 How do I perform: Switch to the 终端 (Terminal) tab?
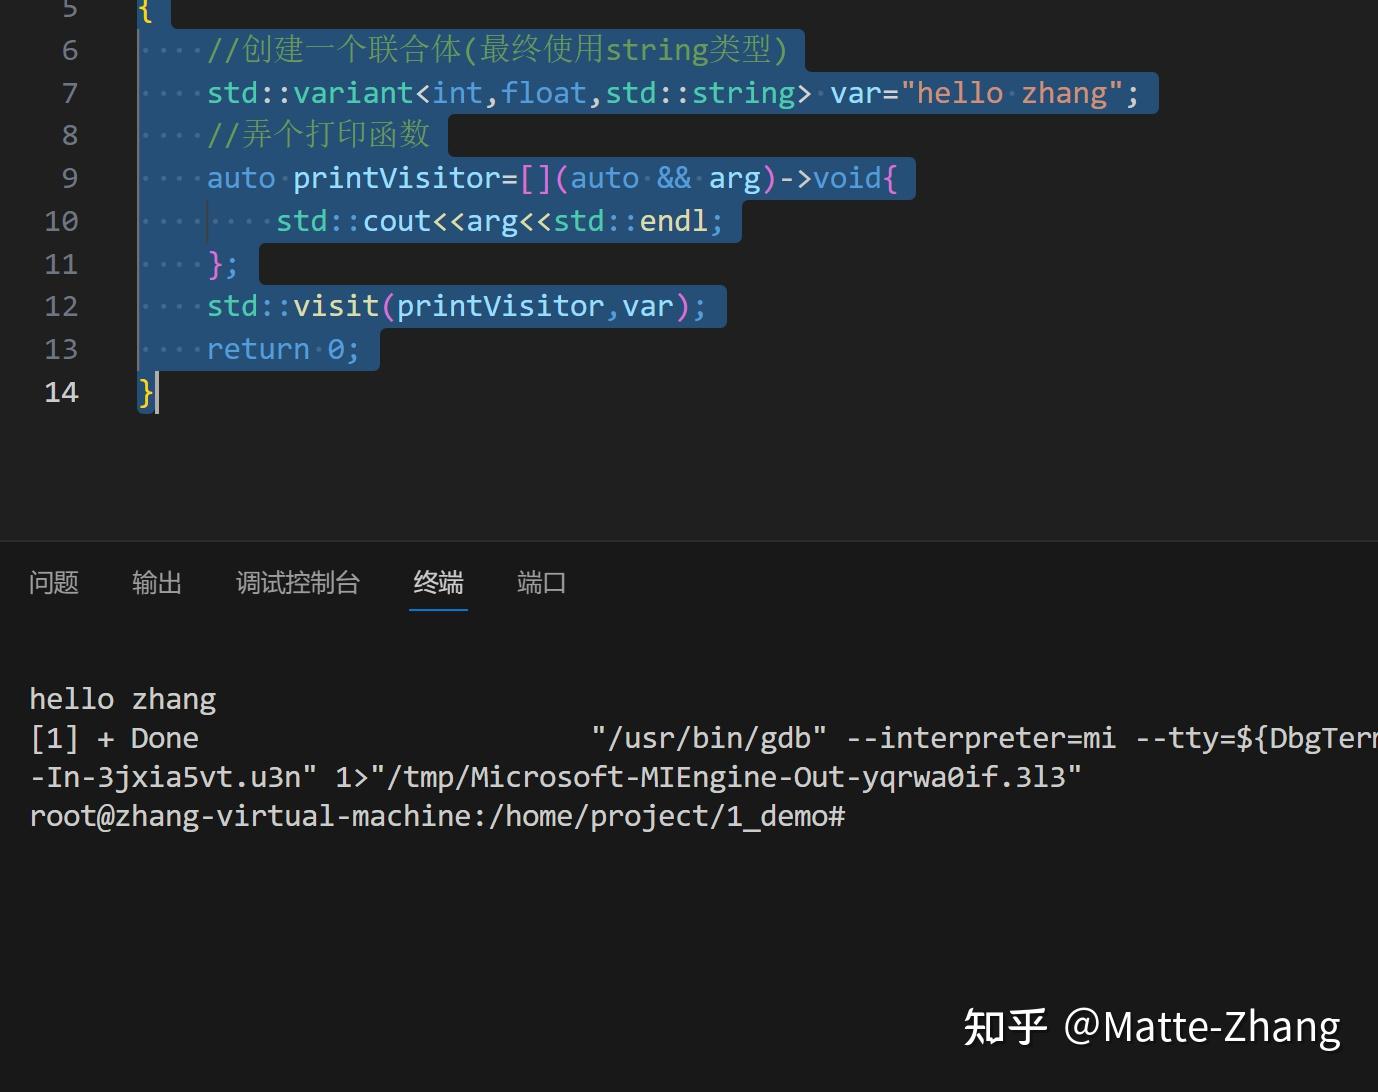(x=437, y=583)
